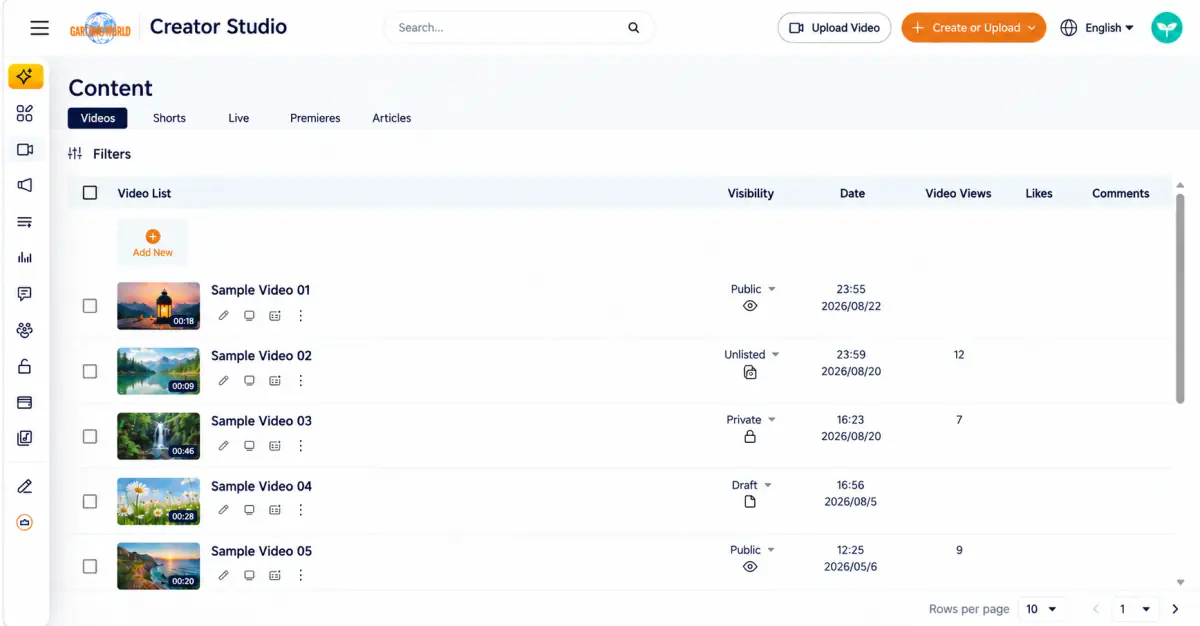Check the box for Sample Video 03

(90, 436)
